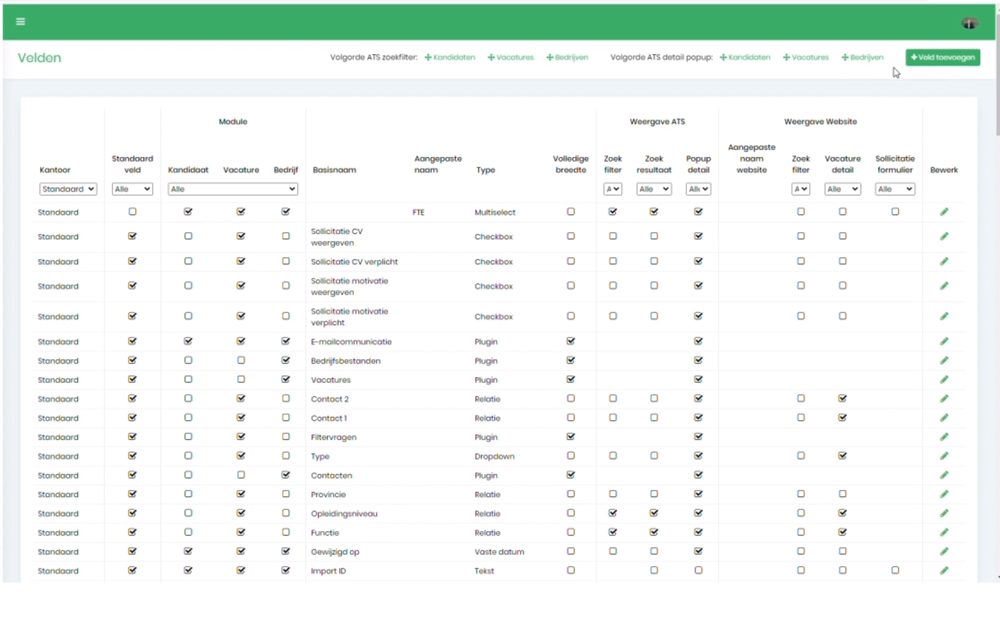1000x625 pixels.
Task: Open the Kantoor filter dropdown
Action: coord(68,189)
